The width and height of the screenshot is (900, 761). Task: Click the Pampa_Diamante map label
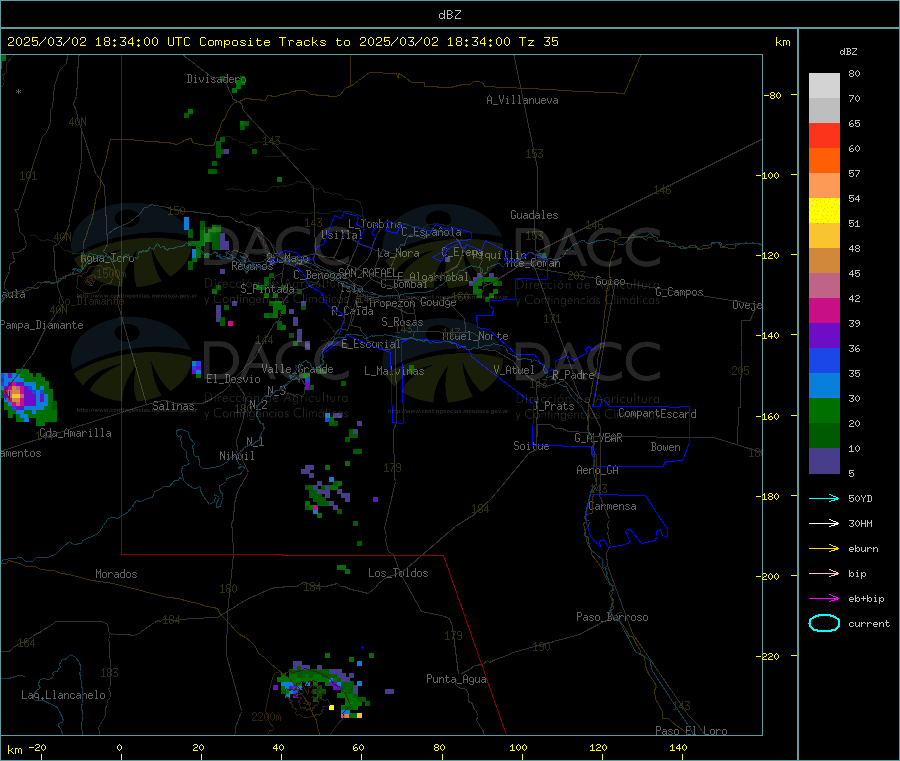(42, 325)
